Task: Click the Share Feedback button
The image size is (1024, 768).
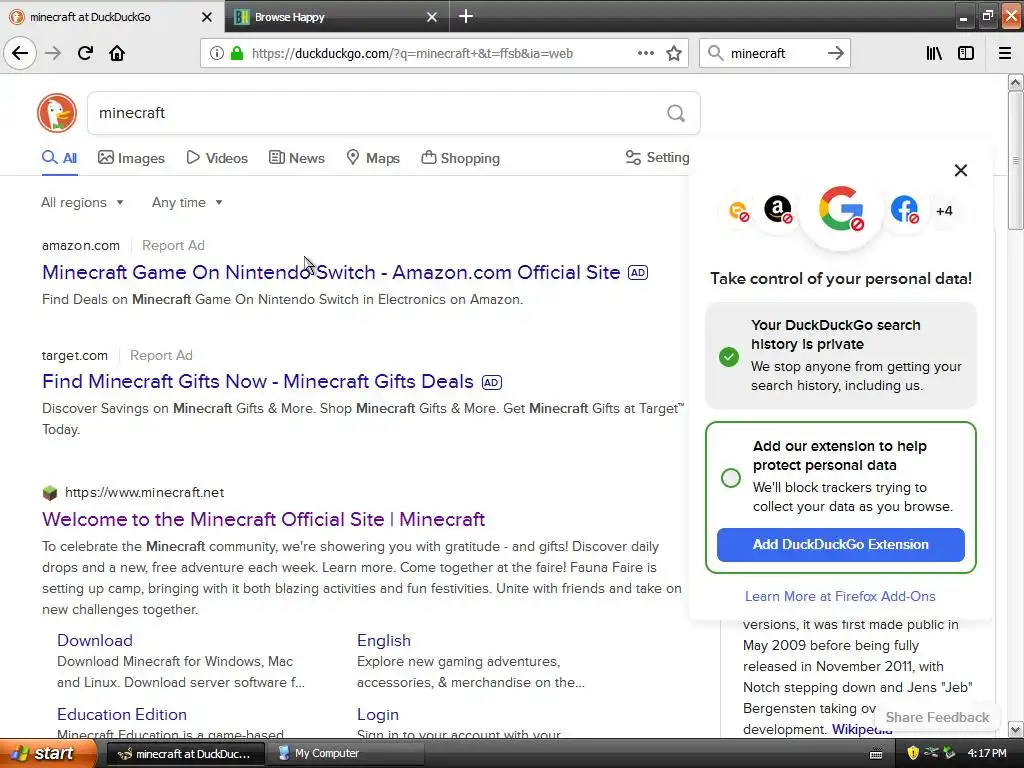Action: click(937, 717)
